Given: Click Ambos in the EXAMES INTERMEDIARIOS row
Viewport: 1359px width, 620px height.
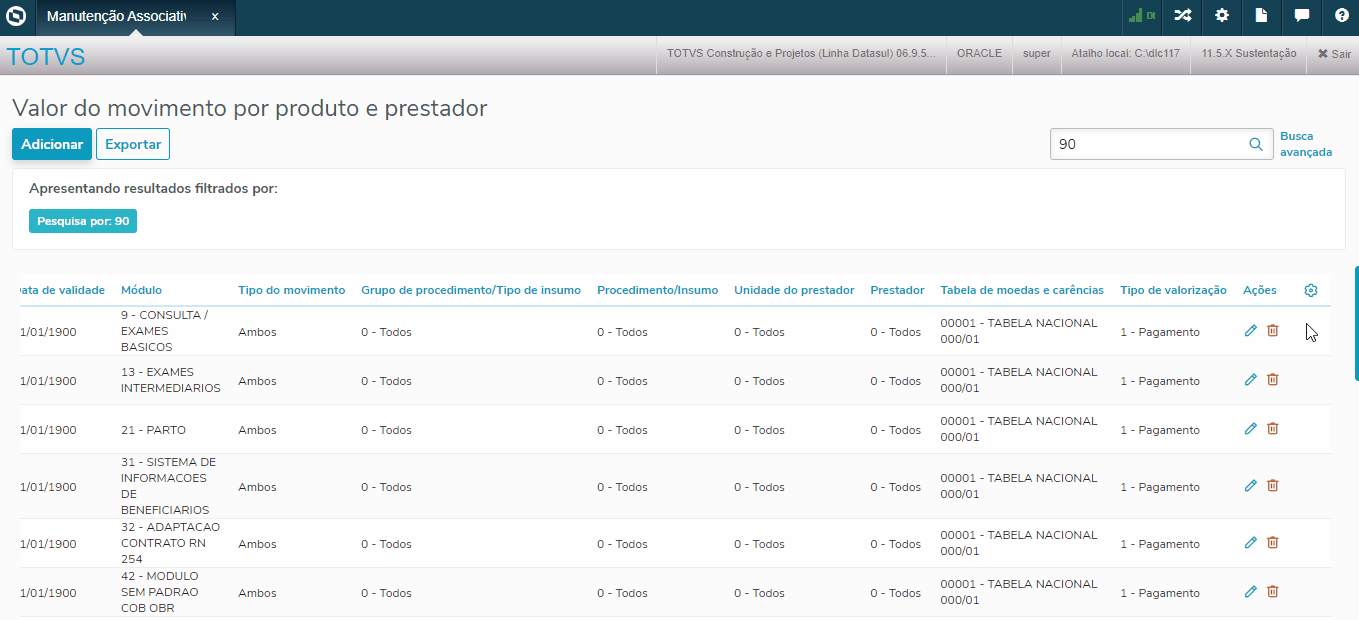Looking at the screenshot, I should point(257,381).
